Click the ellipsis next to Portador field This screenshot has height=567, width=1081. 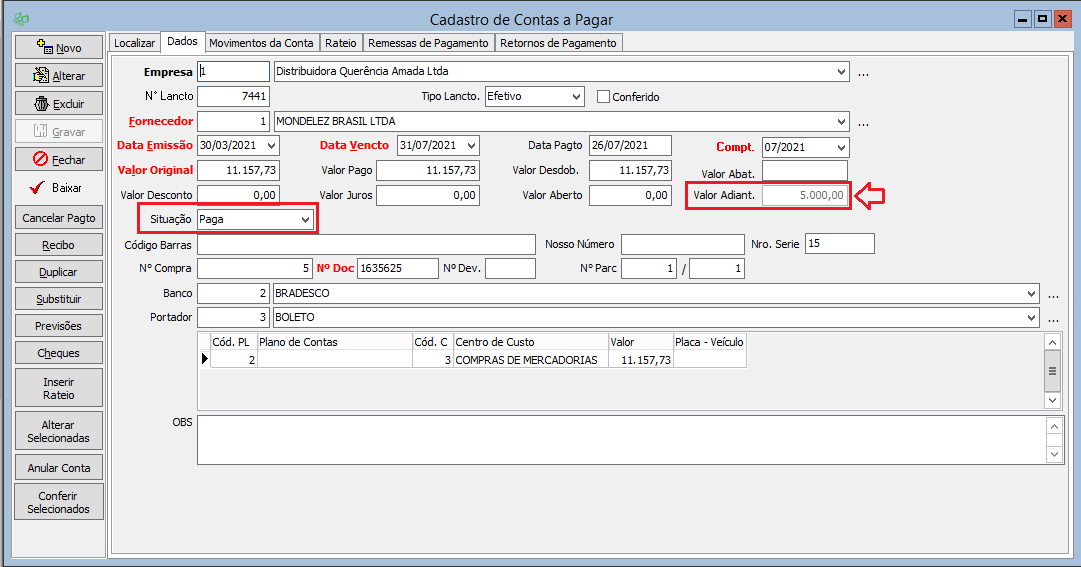pyautogui.click(x=1053, y=318)
